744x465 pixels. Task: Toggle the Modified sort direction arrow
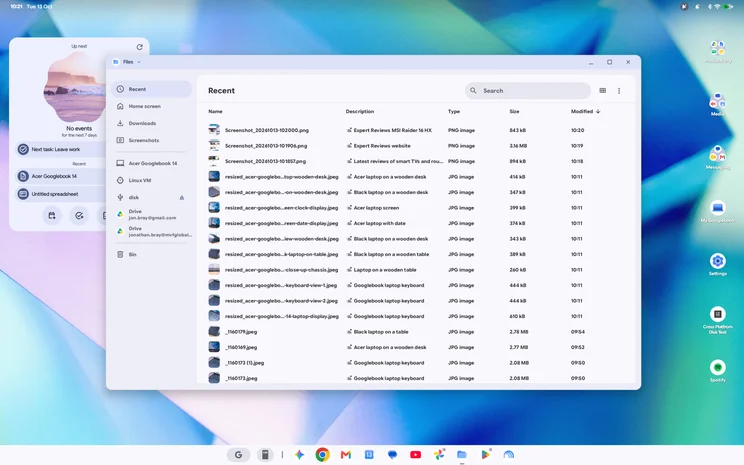point(598,112)
